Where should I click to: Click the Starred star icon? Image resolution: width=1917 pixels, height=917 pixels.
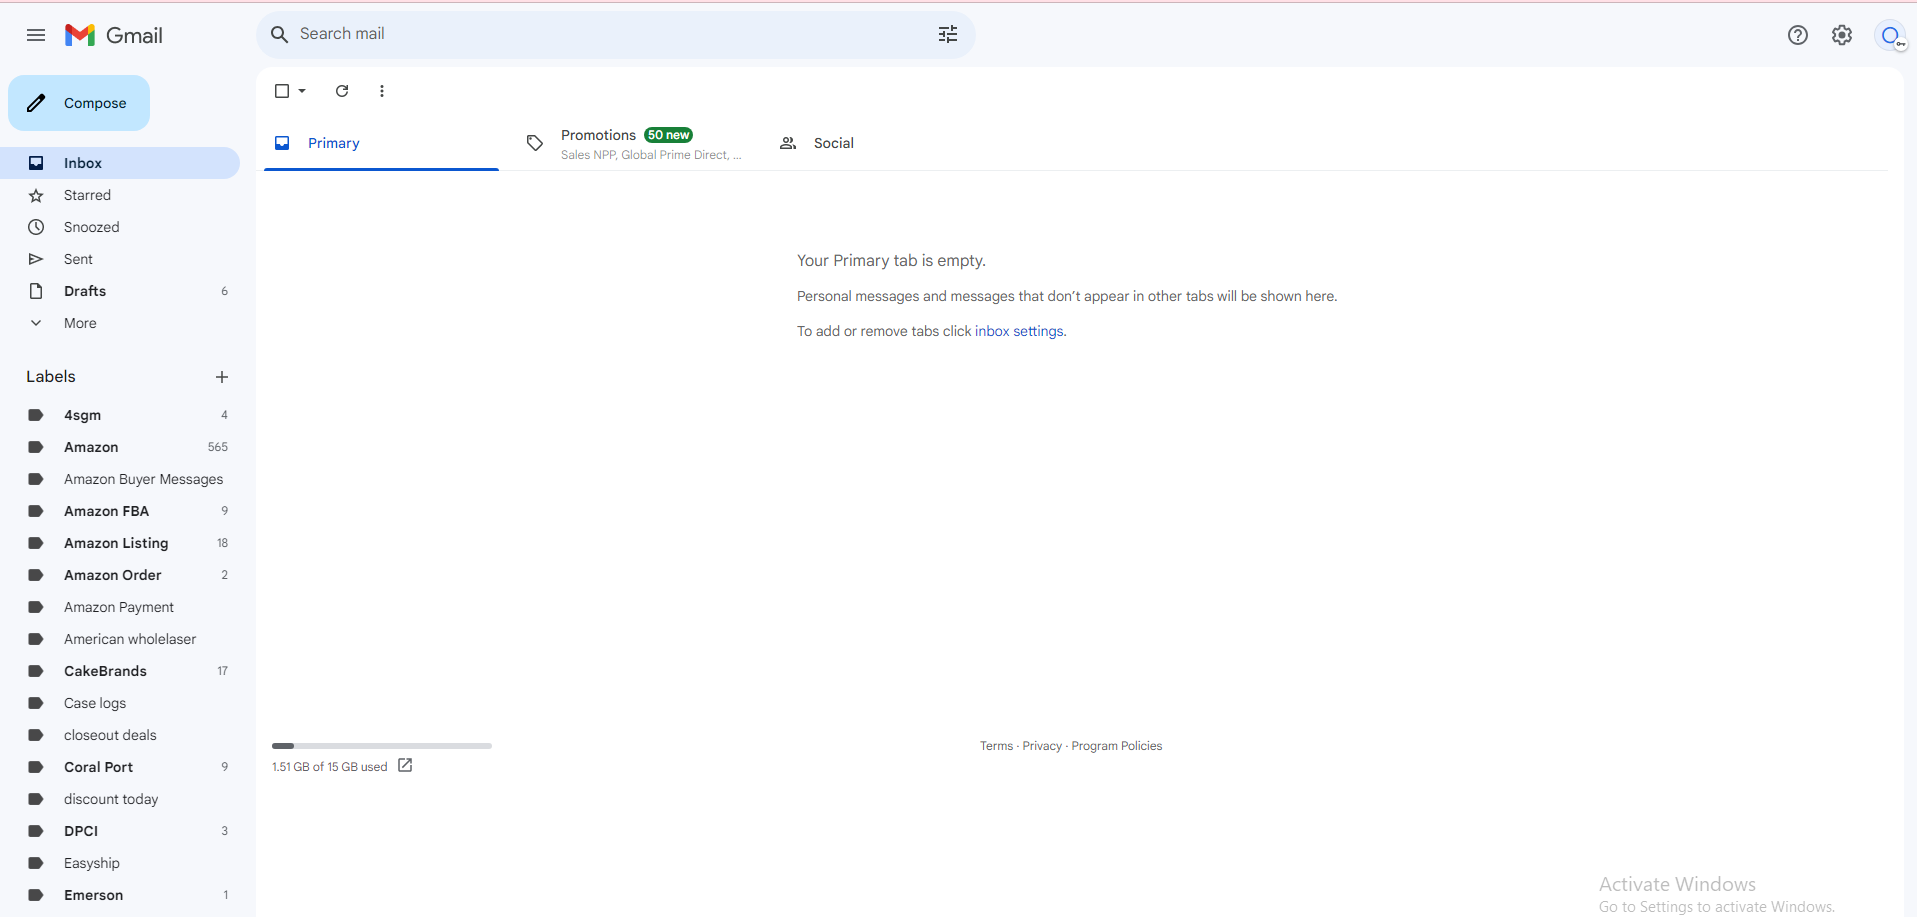36,195
